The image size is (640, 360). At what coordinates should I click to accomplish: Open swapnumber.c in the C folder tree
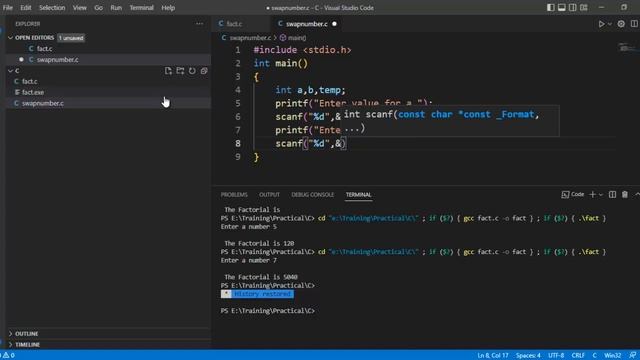[42, 103]
